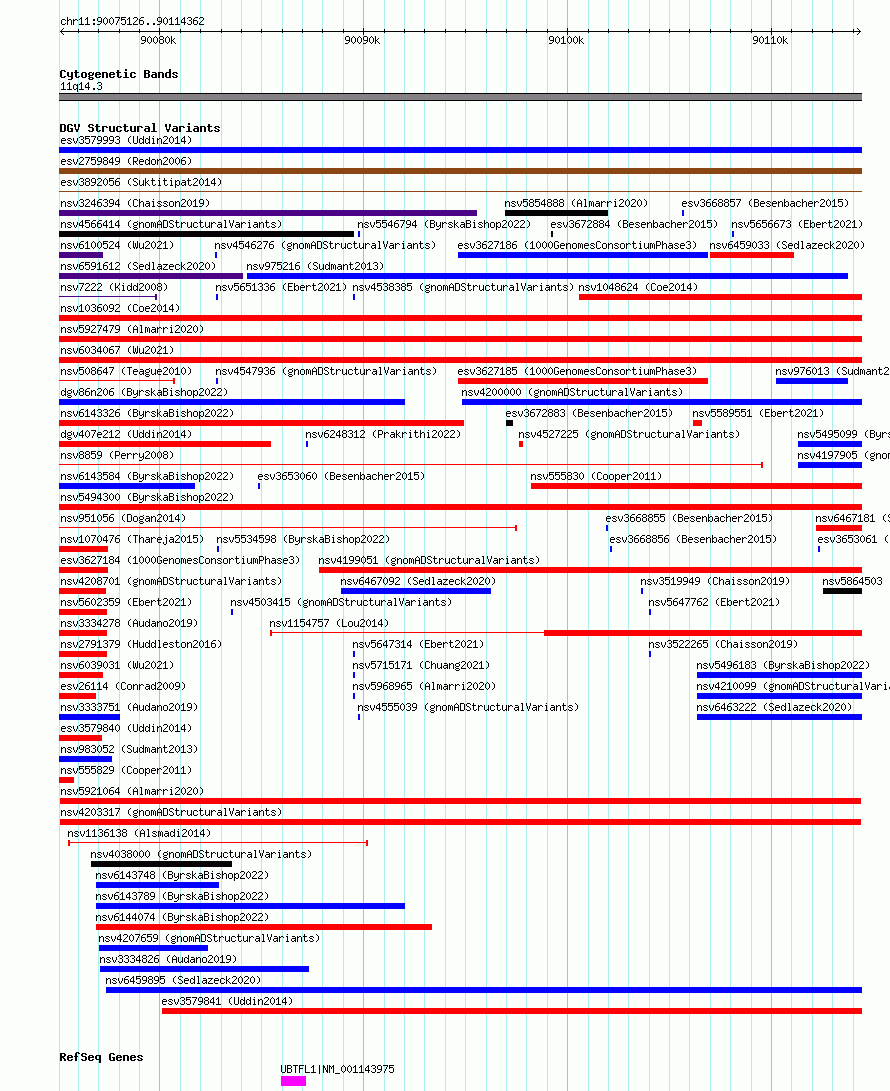The width and height of the screenshot is (890, 1091).
Task: Click dgv407e212 (Uddin2014) label
Action: tap(126, 433)
